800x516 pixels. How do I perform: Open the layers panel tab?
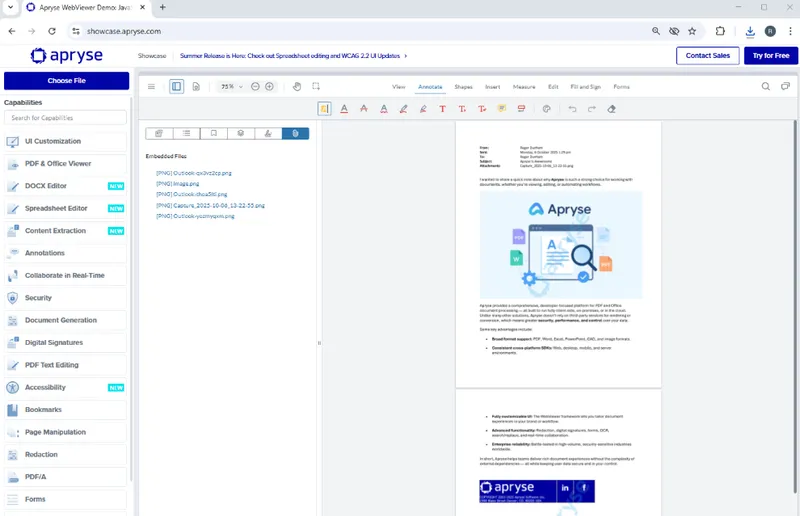pyautogui.click(x=241, y=134)
